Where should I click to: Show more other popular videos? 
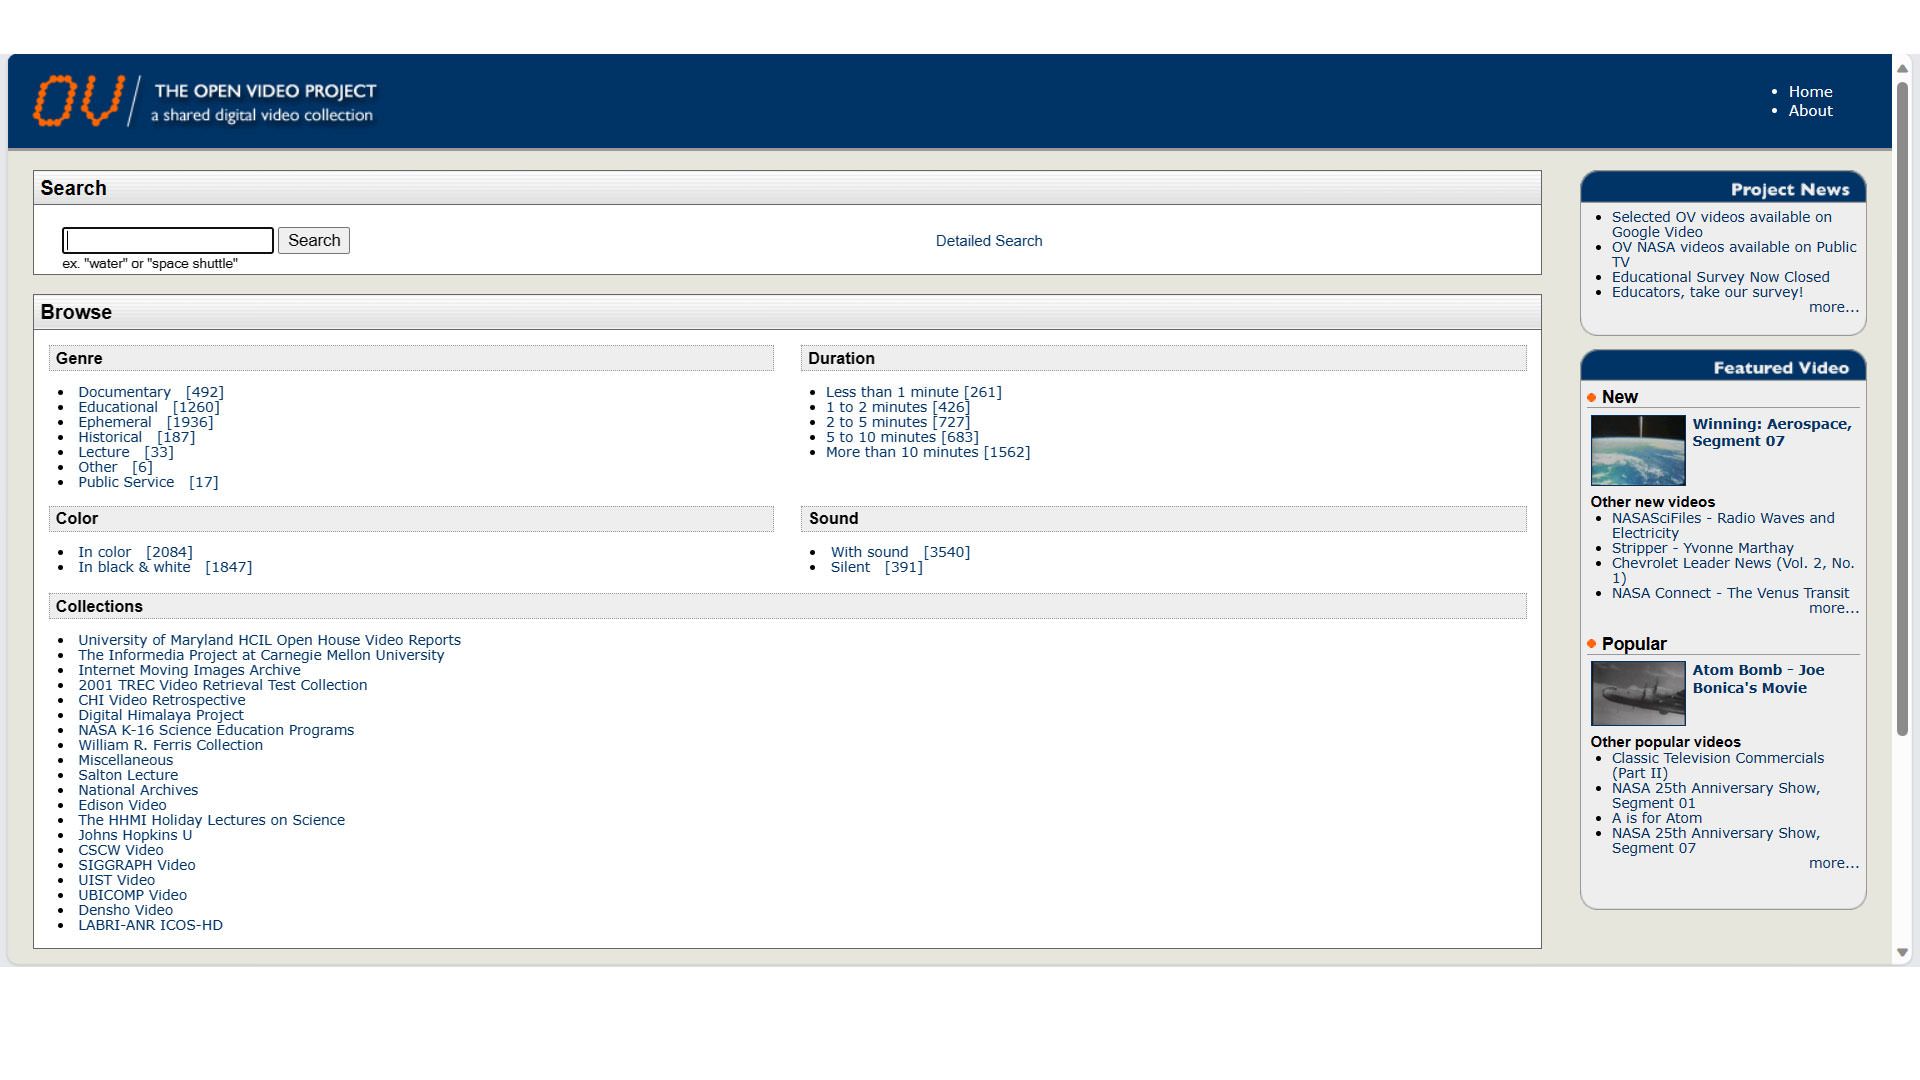click(1833, 863)
